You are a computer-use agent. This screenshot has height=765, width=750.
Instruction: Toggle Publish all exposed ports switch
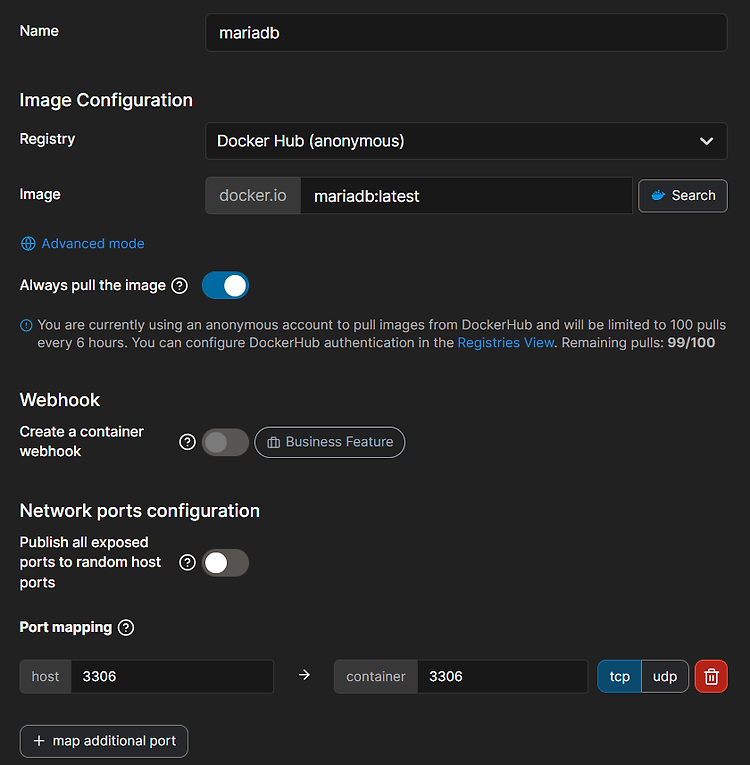[x=225, y=563]
